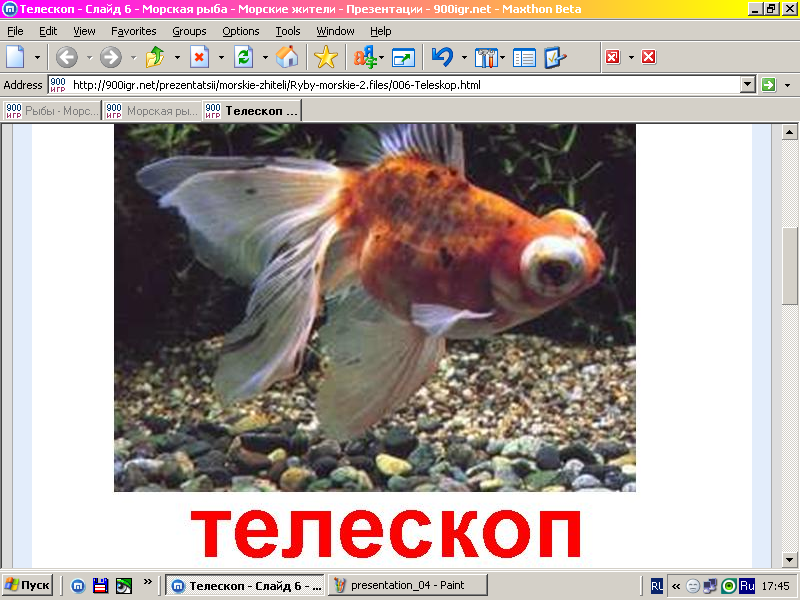Click the vertical scrollbar thumb

tap(789, 265)
